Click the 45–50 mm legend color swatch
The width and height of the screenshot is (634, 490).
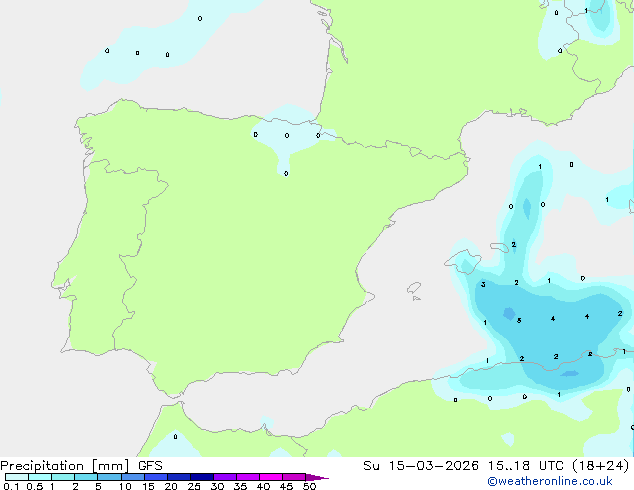click(x=294, y=477)
